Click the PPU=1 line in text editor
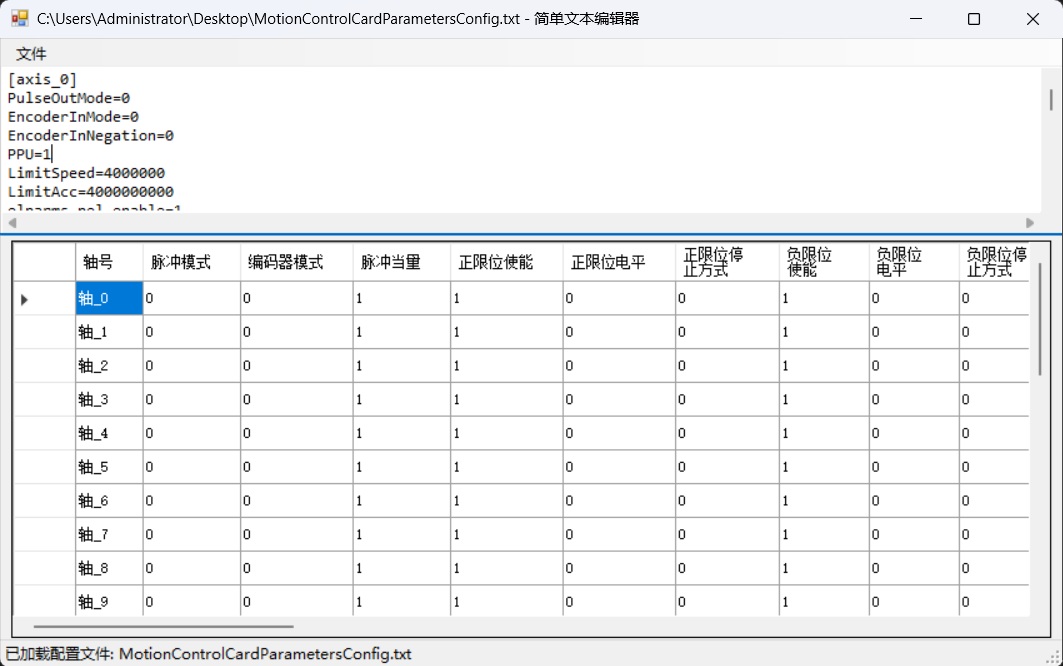This screenshot has width=1063, height=666. pyautogui.click(x=29, y=154)
